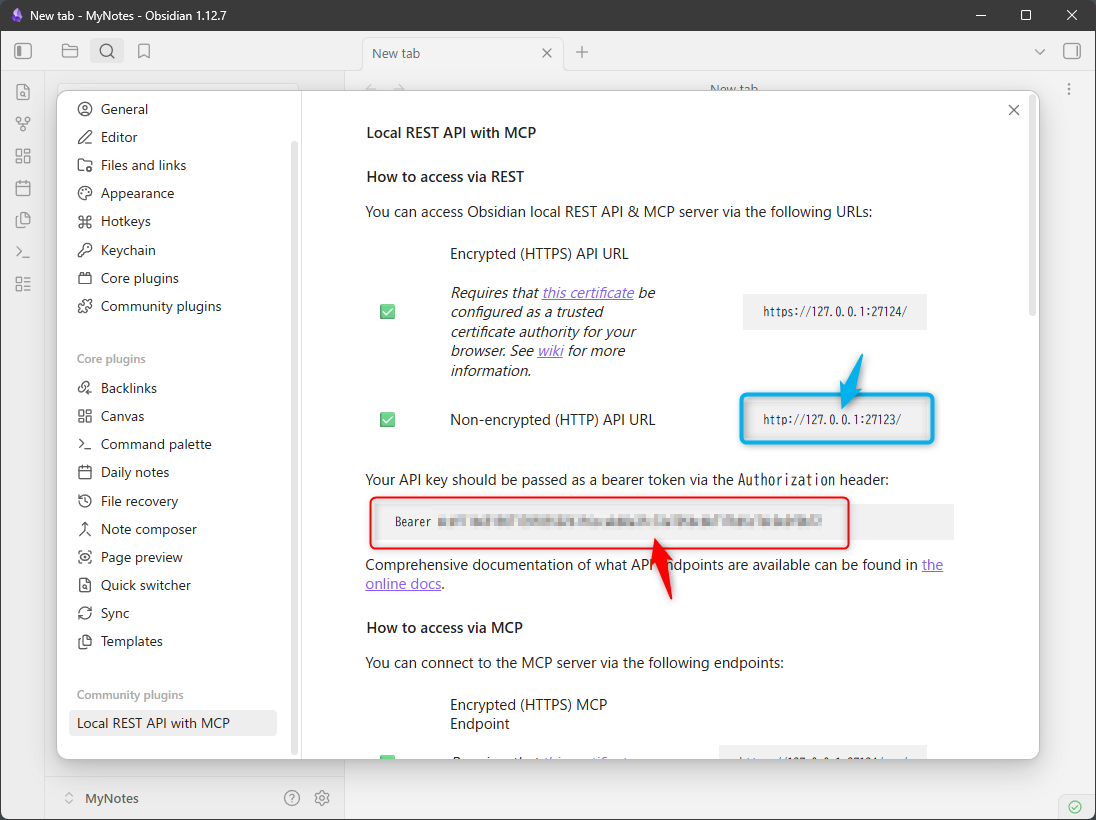Viewport: 1096px width, 820px height.
Task: Open graph view ribbon icon
Action: pos(23,124)
